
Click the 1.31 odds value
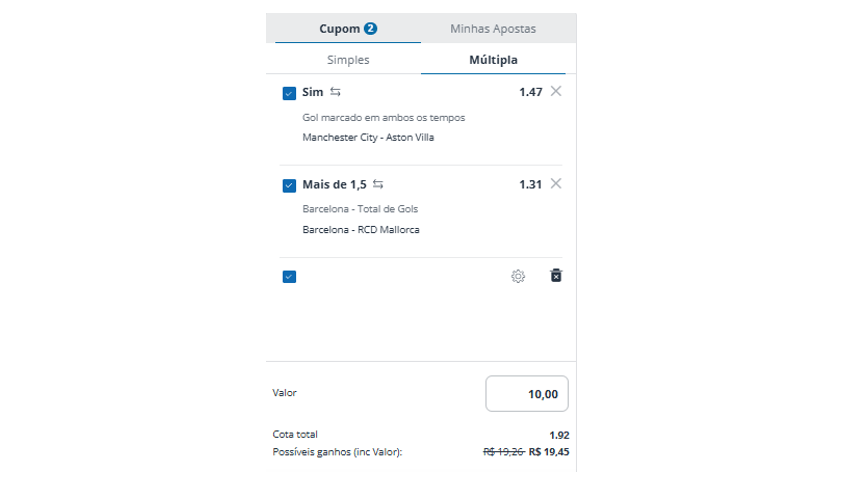point(530,184)
